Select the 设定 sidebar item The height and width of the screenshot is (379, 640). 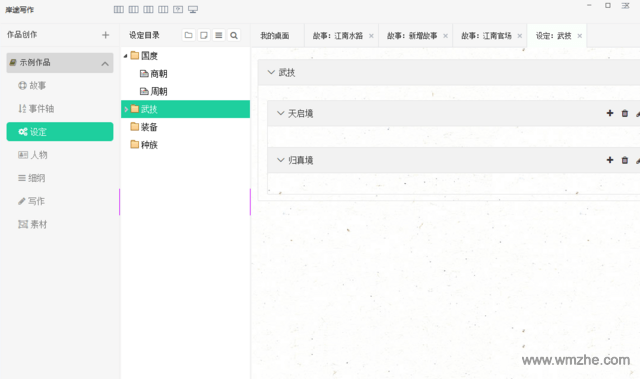coord(60,132)
